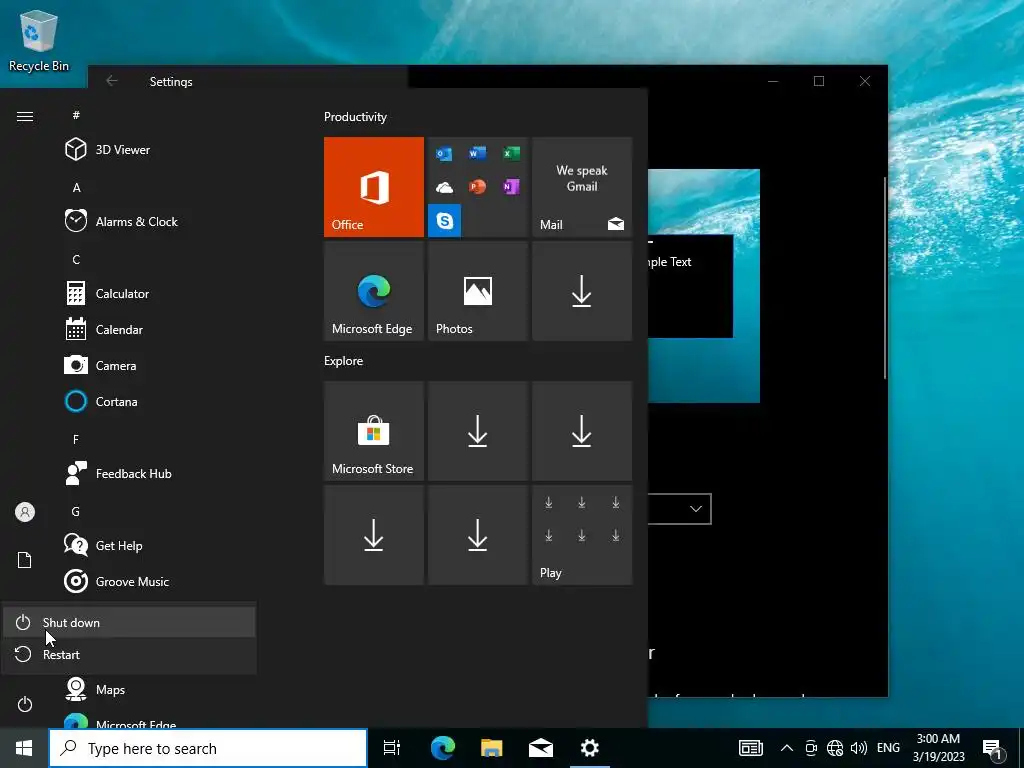Screen dimensions: 1024x768
Task: Open the Microsoft Store tile
Action: [374, 431]
